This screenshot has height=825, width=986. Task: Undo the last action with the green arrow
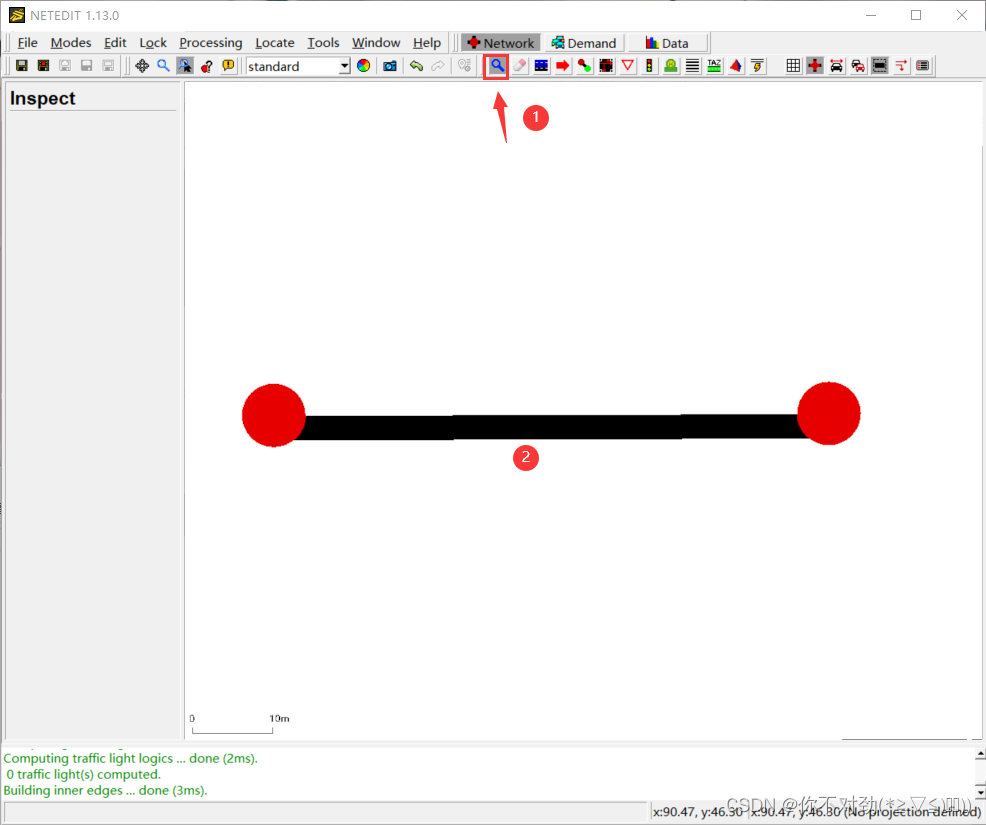click(416, 65)
